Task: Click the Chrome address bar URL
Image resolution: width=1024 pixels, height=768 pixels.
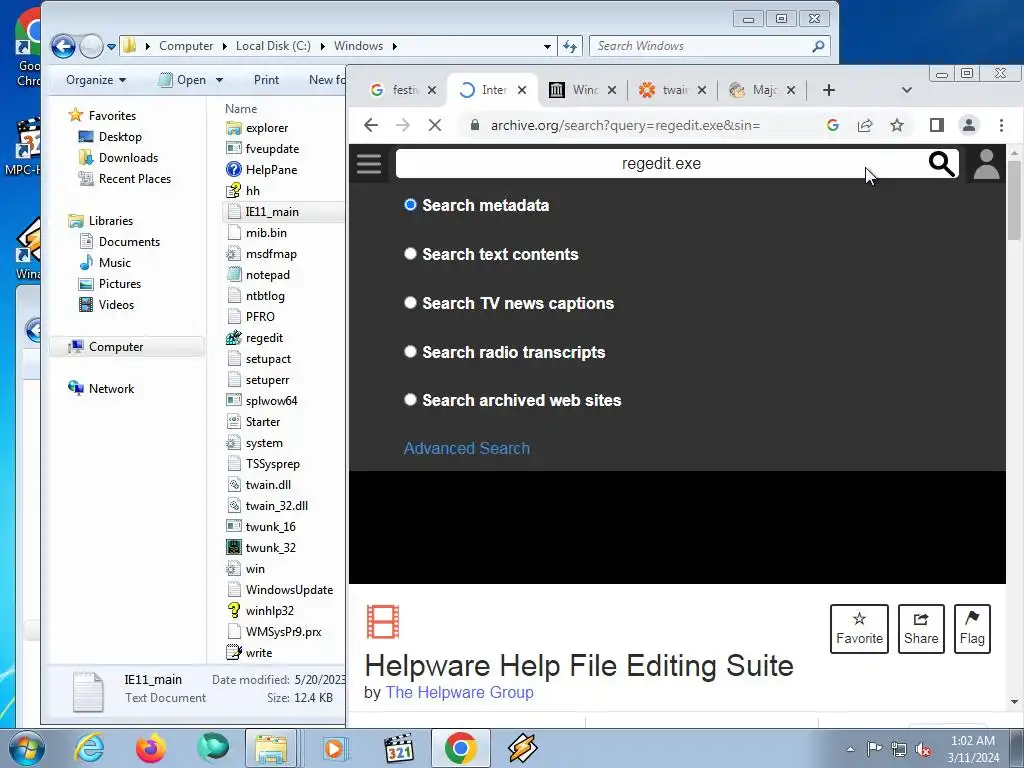Action: pyautogui.click(x=625, y=125)
